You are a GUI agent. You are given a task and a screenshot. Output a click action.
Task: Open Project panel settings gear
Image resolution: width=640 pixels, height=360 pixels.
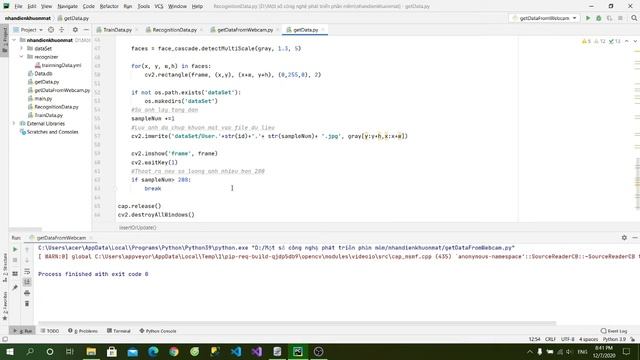tap(75, 30)
